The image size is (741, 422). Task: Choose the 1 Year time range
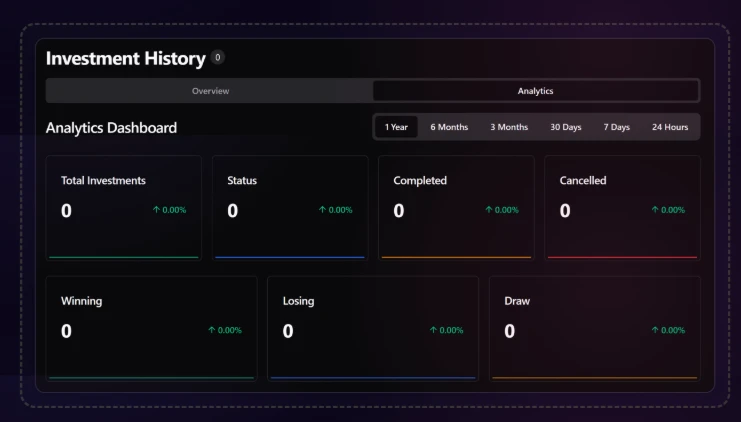(x=396, y=127)
